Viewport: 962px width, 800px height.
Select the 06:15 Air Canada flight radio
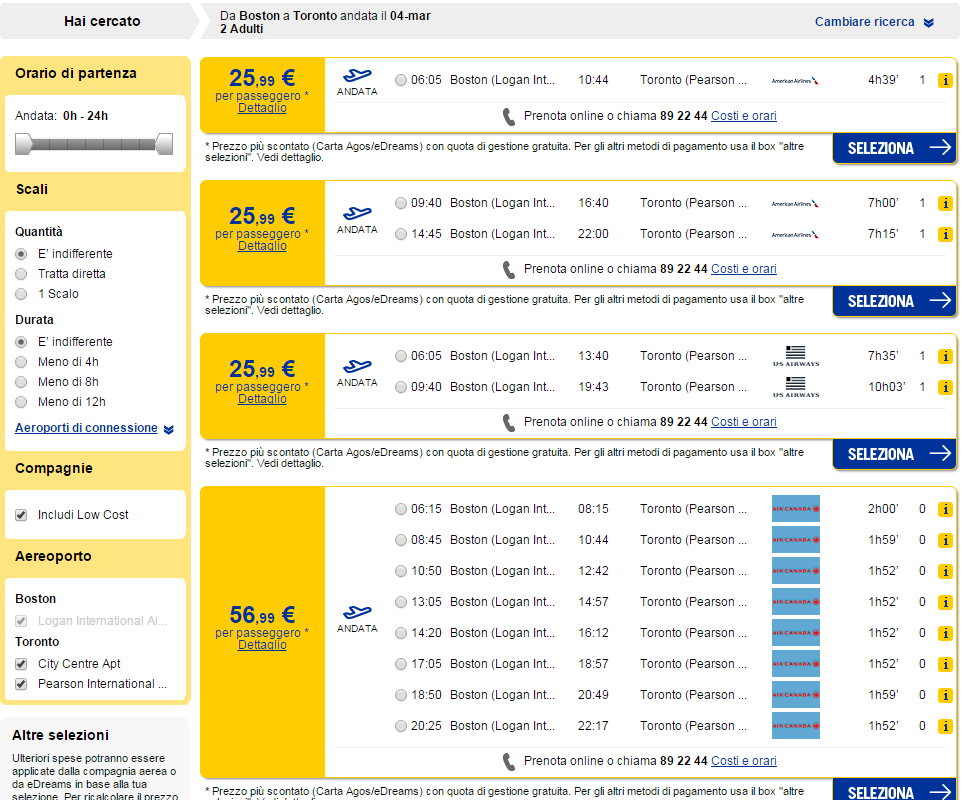coord(401,509)
